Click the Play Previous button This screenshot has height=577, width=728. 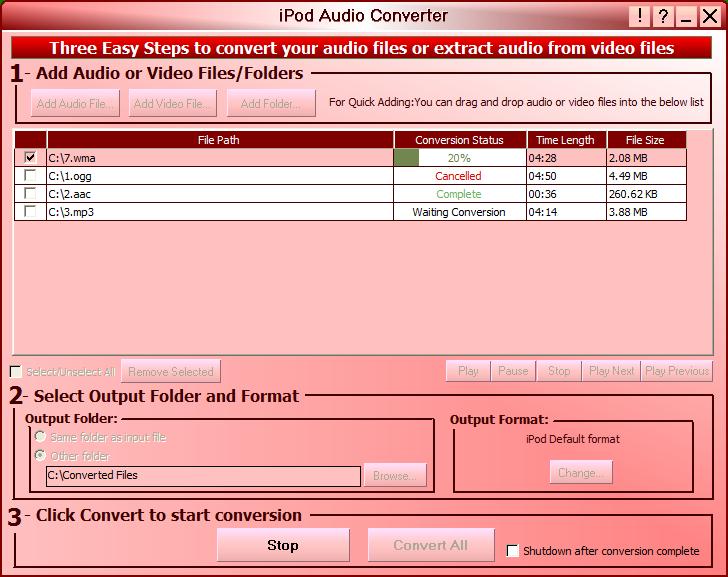pos(677,371)
